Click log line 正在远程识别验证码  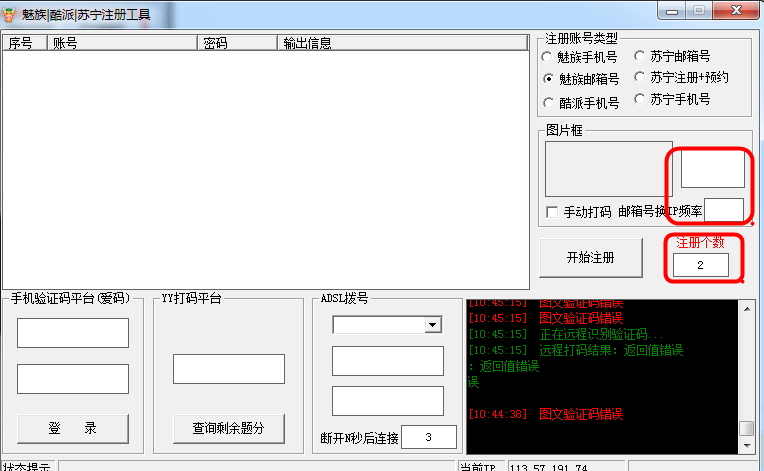566,334
